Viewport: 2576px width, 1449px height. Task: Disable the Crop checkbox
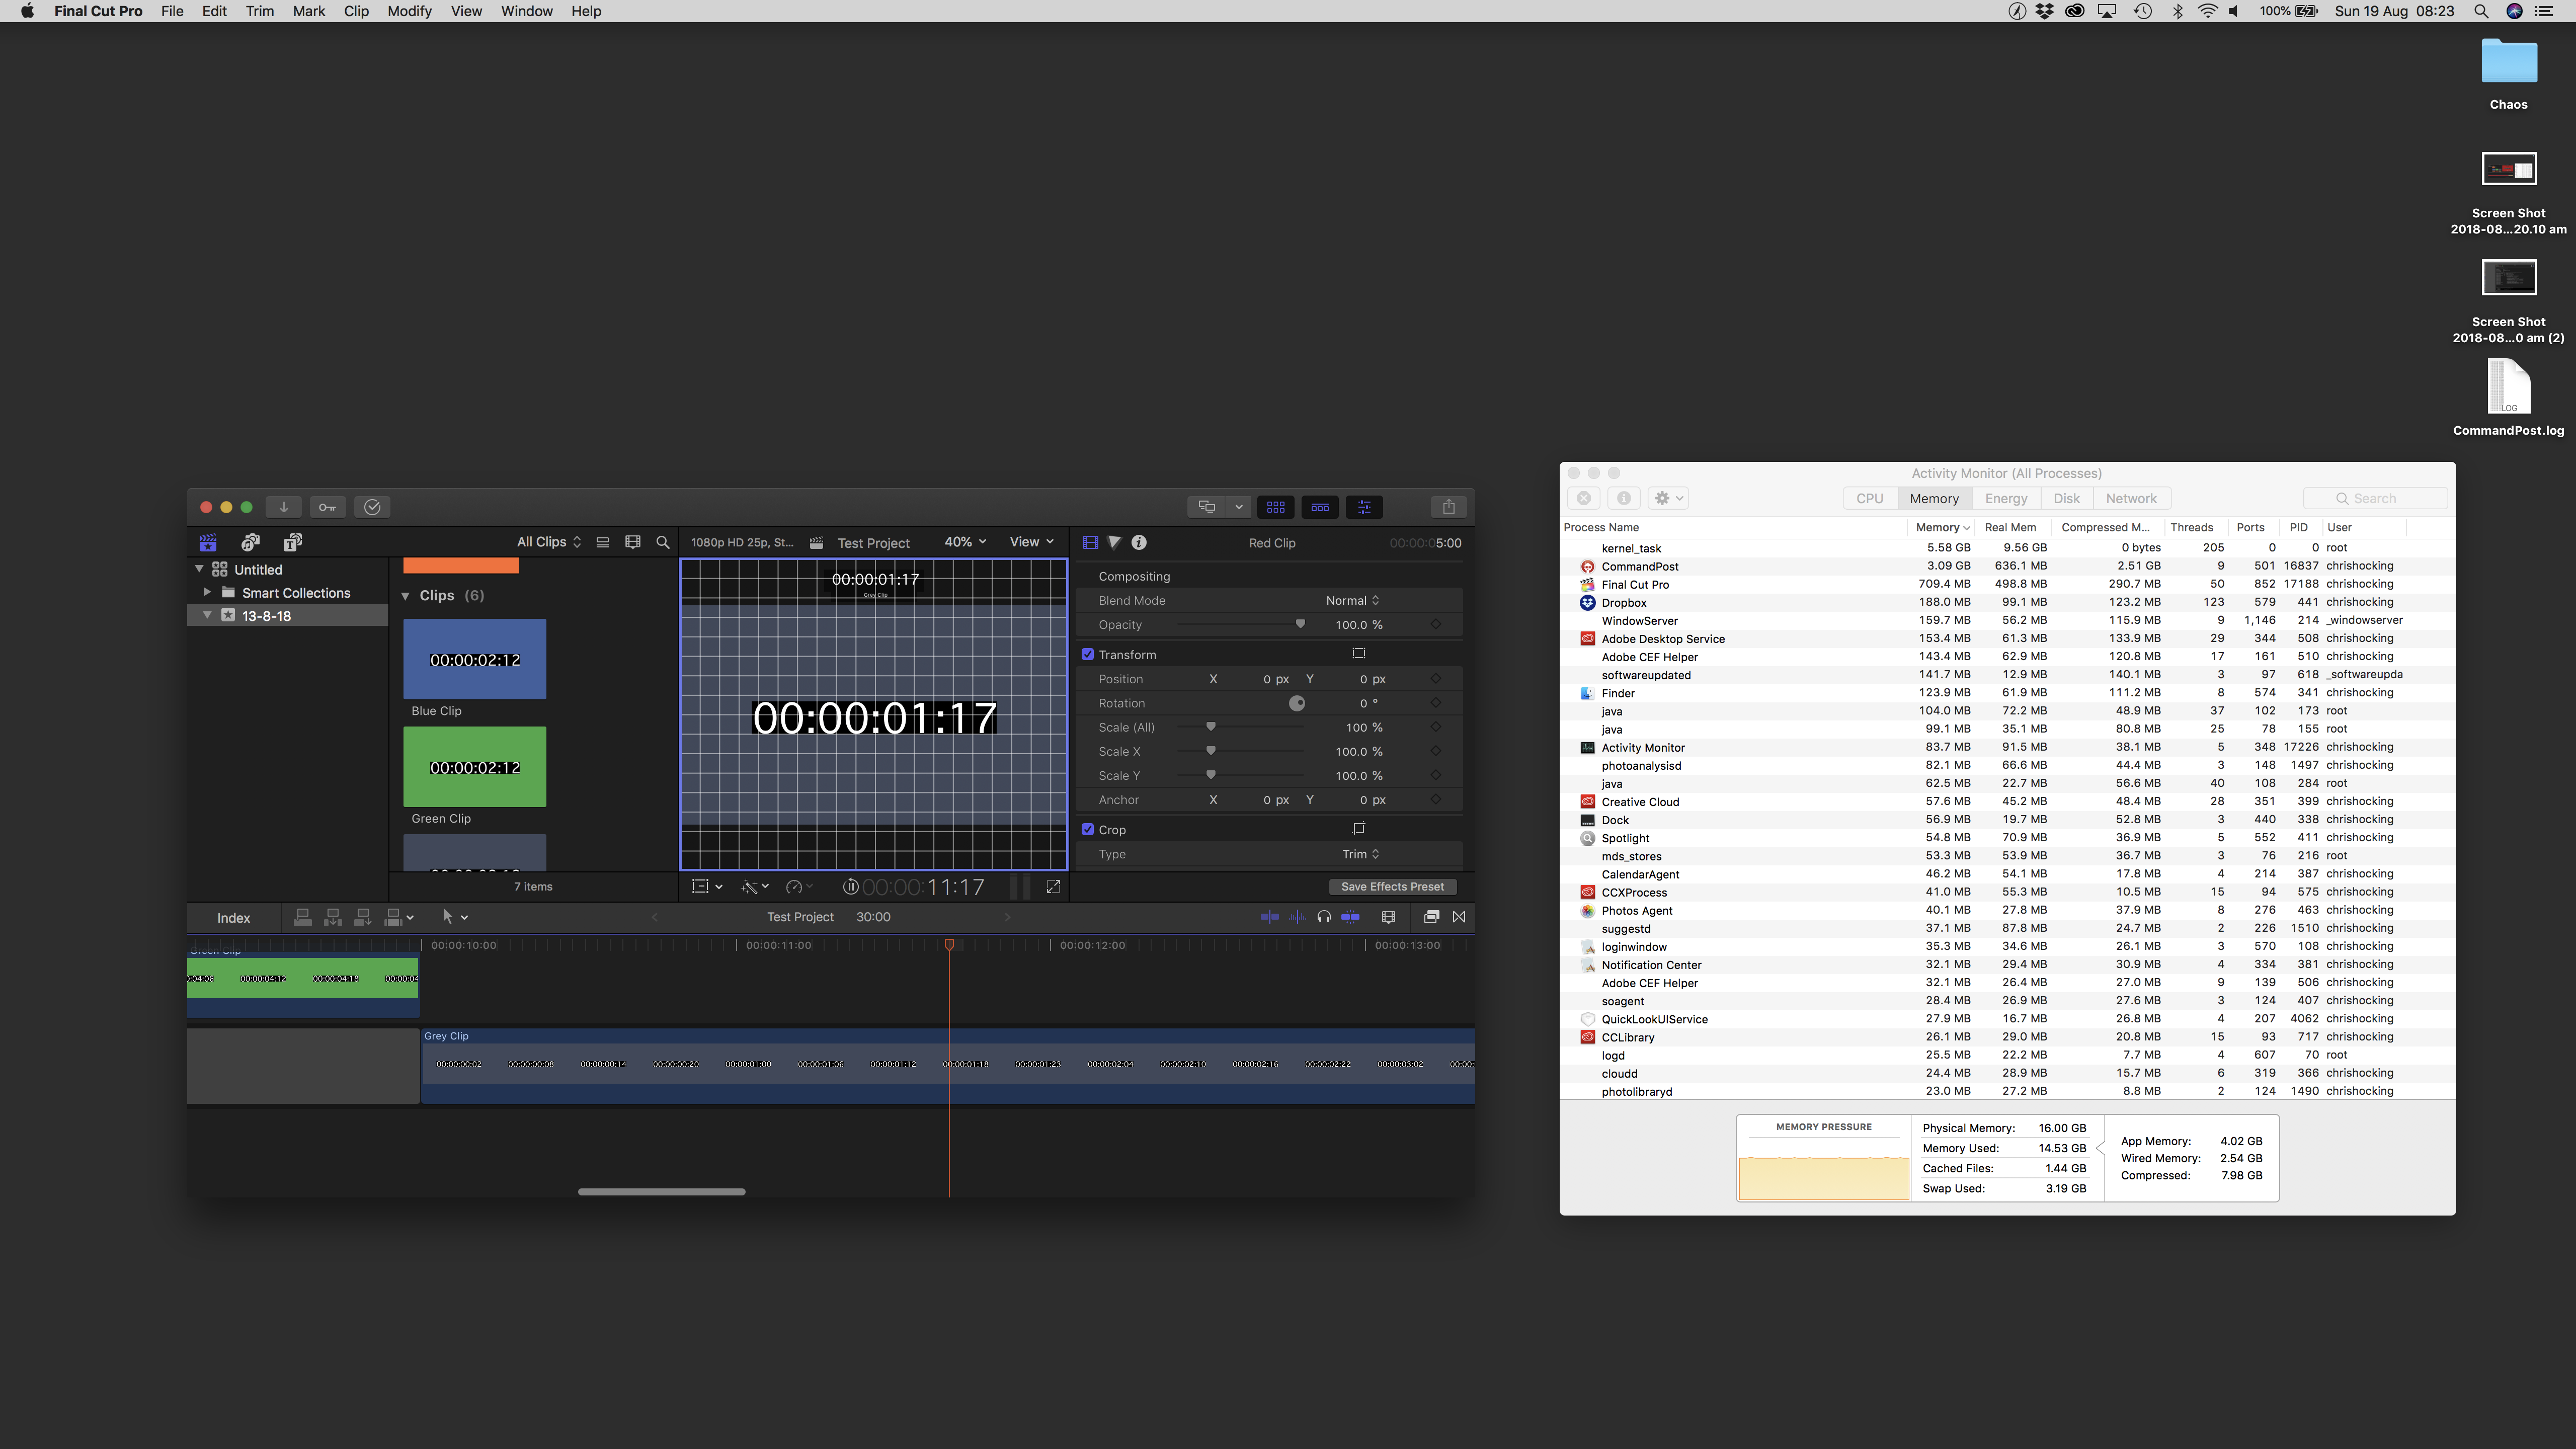(x=1088, y=829)
